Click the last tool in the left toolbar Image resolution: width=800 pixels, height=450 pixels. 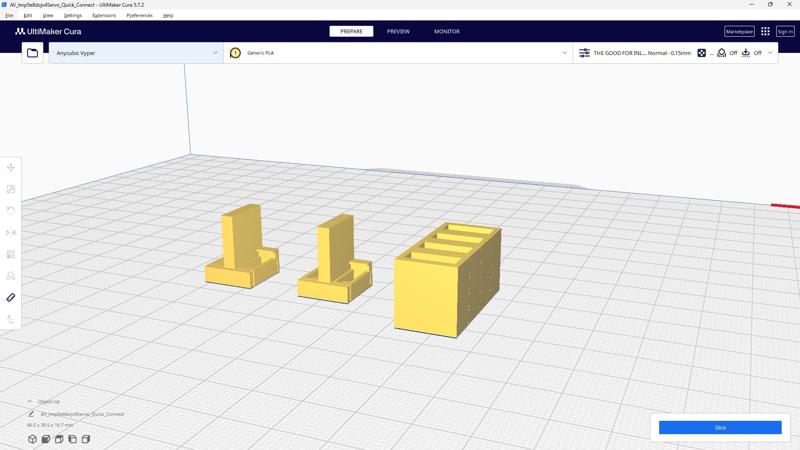pos(11,319)
